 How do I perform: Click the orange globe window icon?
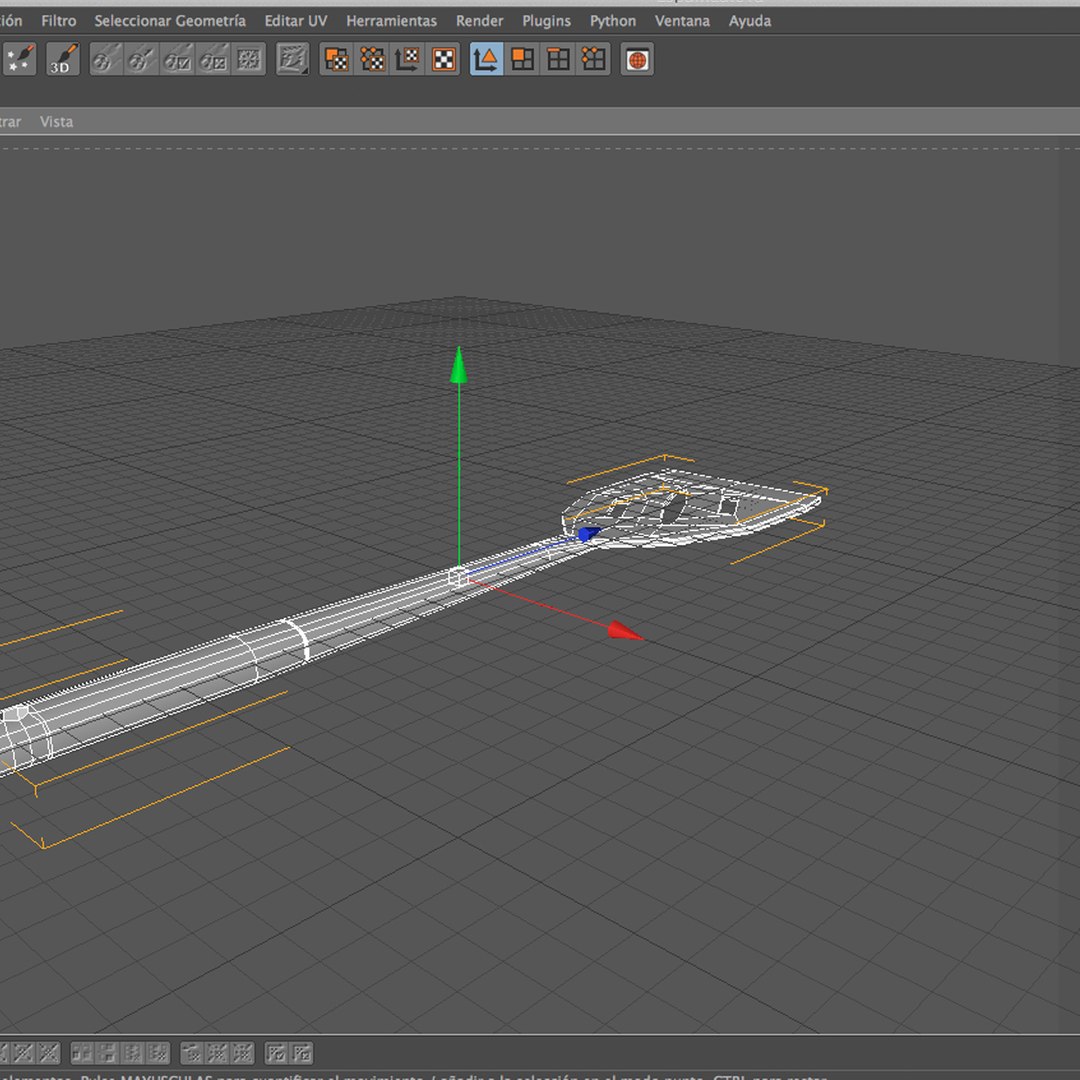click(x=637, y=59)
